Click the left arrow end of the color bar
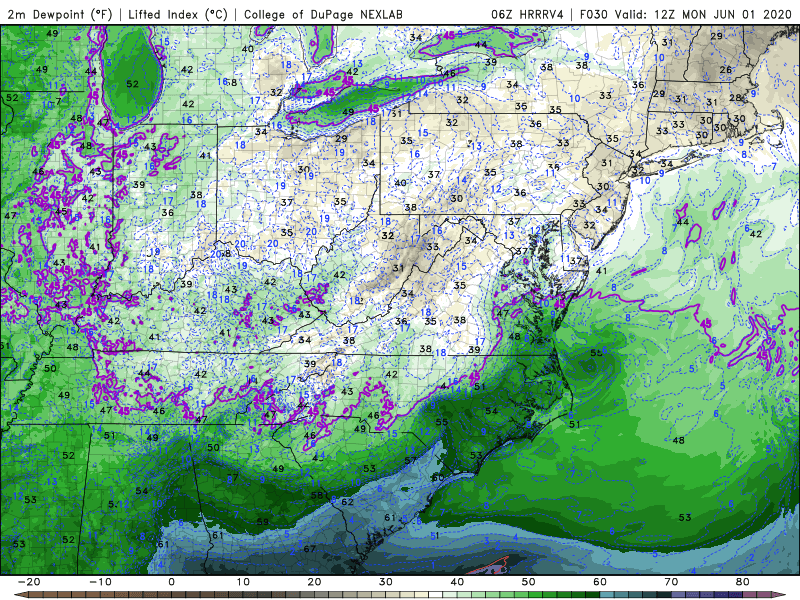This screenshot has height=600, width=800. coord(19,595)
